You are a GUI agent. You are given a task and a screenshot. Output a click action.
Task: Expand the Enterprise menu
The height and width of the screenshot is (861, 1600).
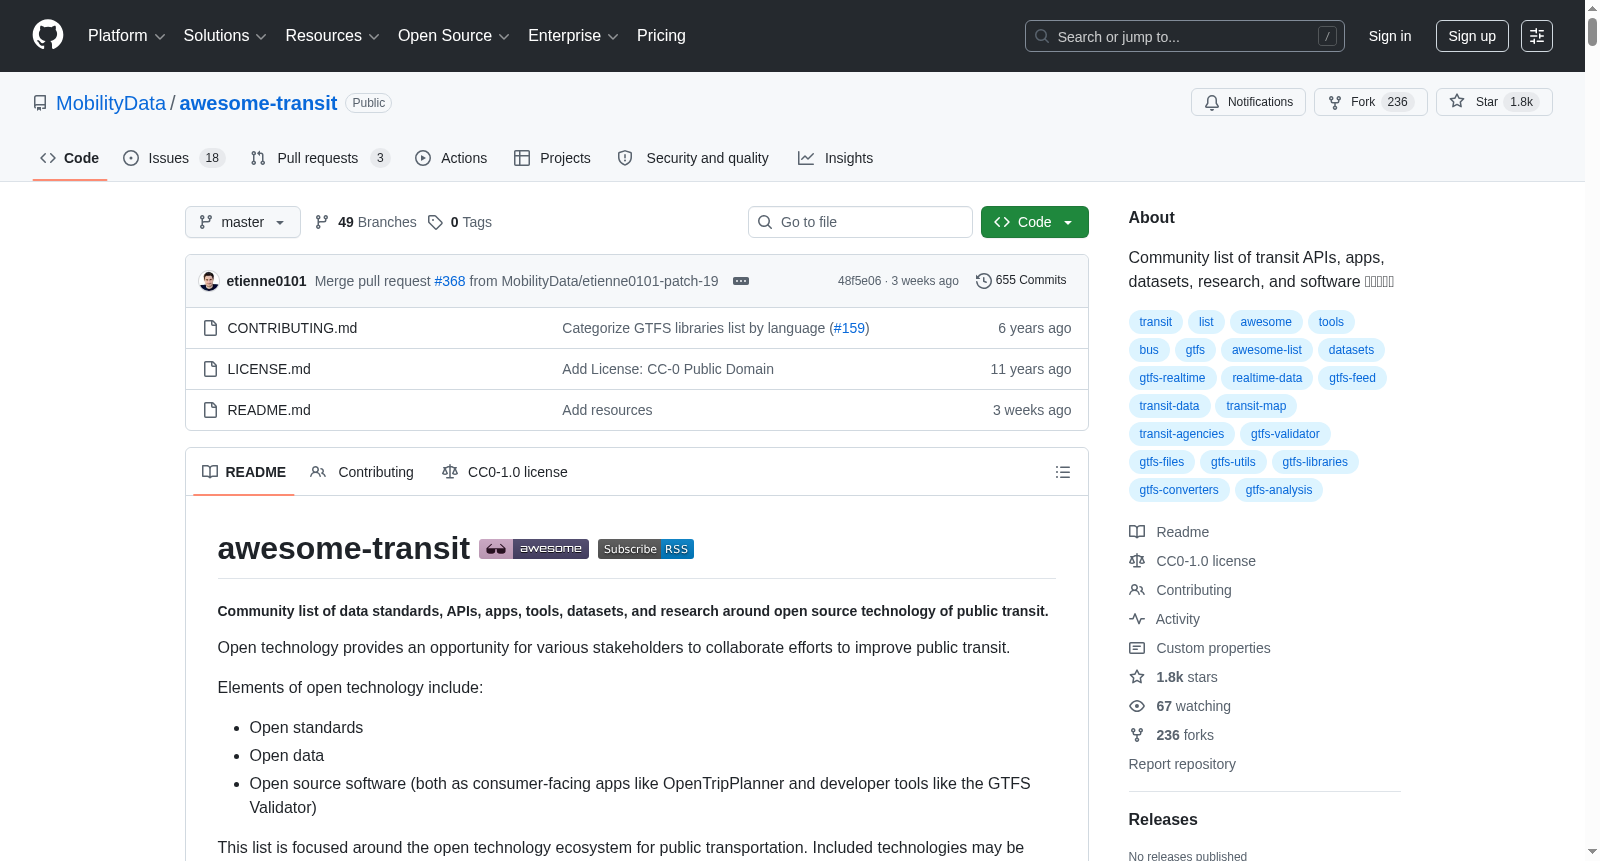coord(574,36)
